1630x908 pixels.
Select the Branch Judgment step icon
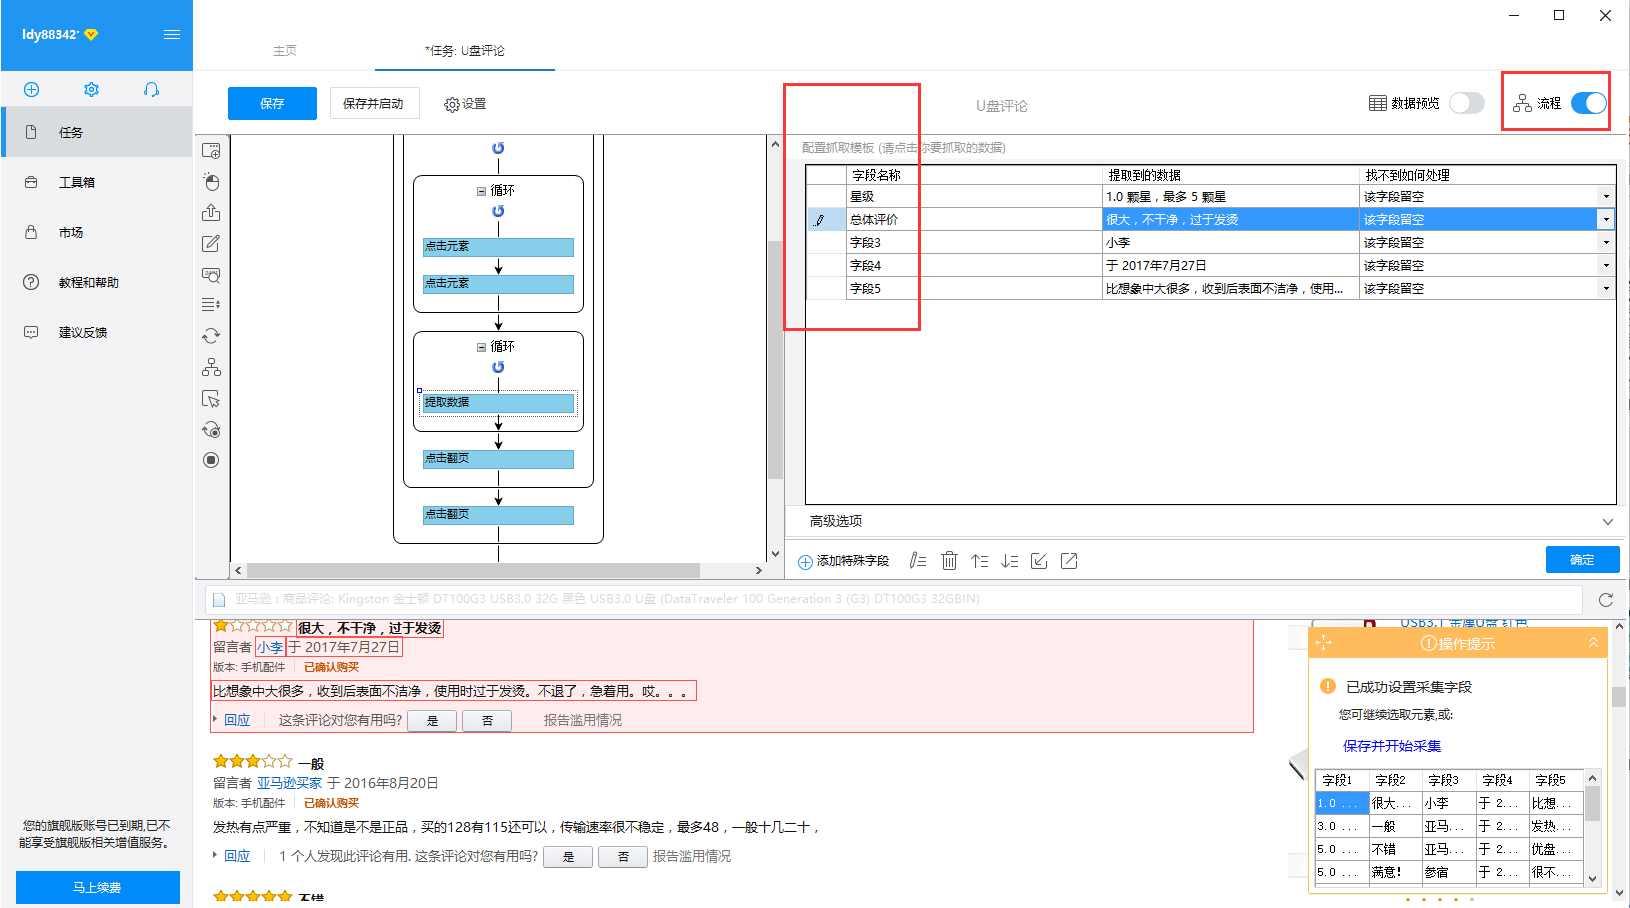(211, 367)
